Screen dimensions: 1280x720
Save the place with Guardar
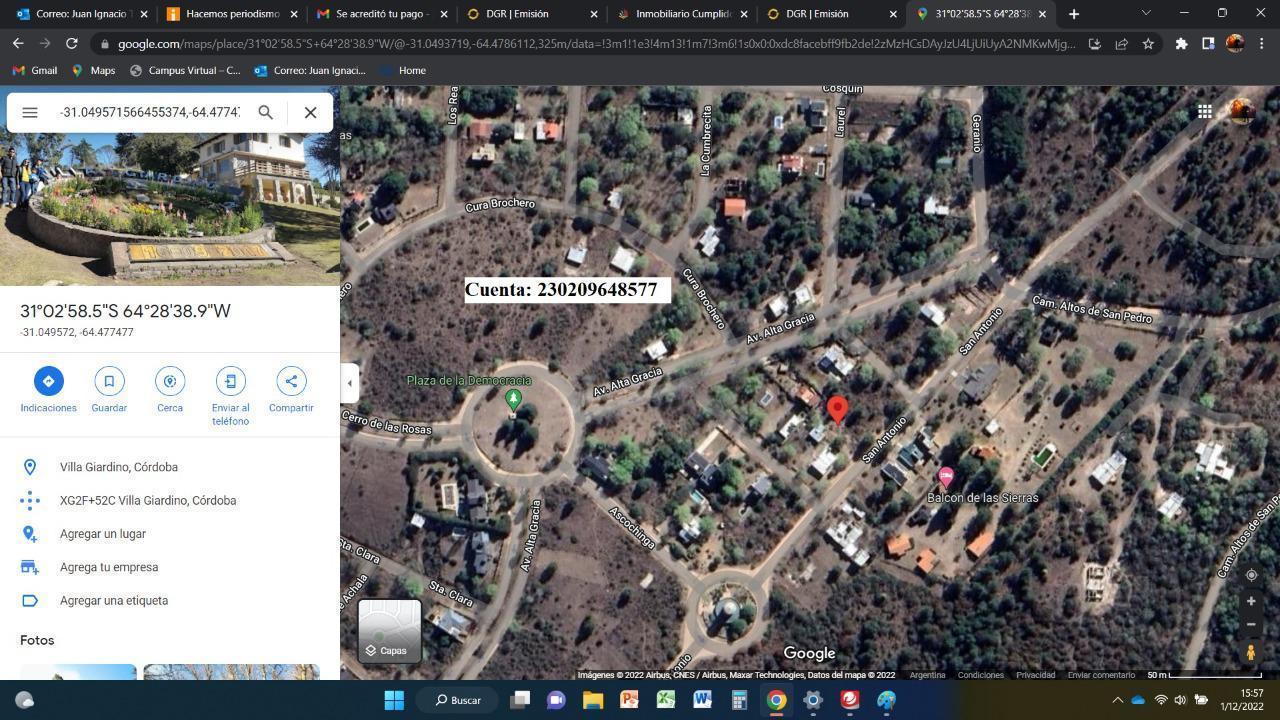click(109, 389)
